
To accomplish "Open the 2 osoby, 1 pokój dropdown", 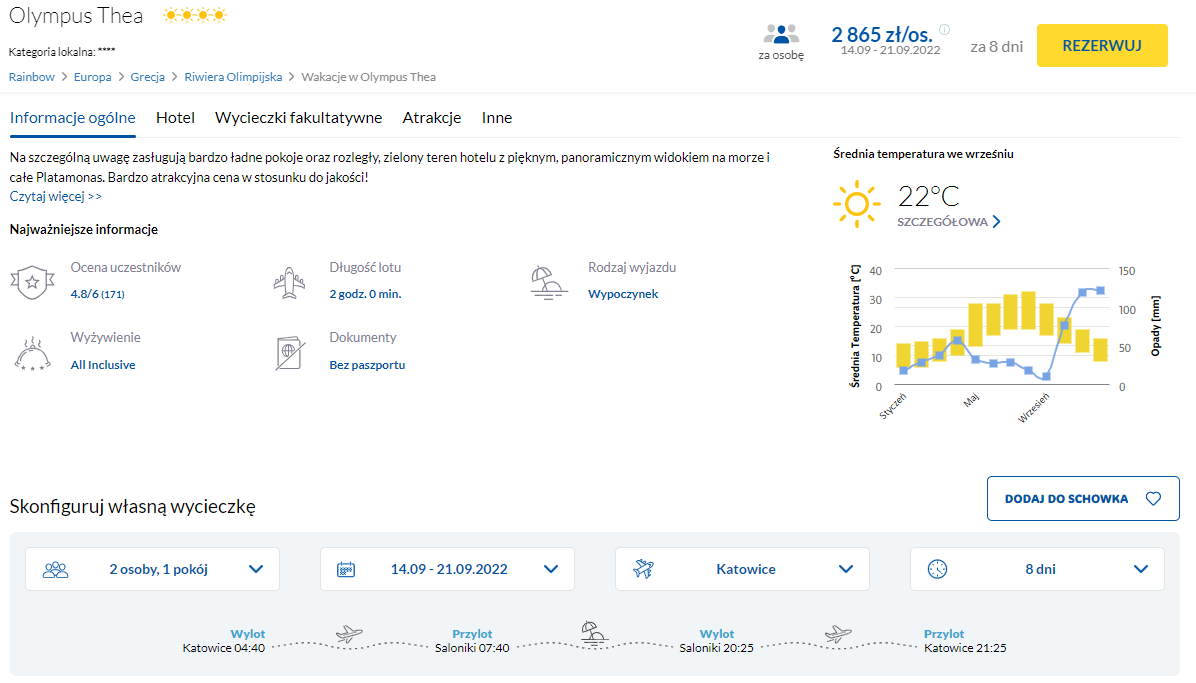I will click(x=153, y=569).
